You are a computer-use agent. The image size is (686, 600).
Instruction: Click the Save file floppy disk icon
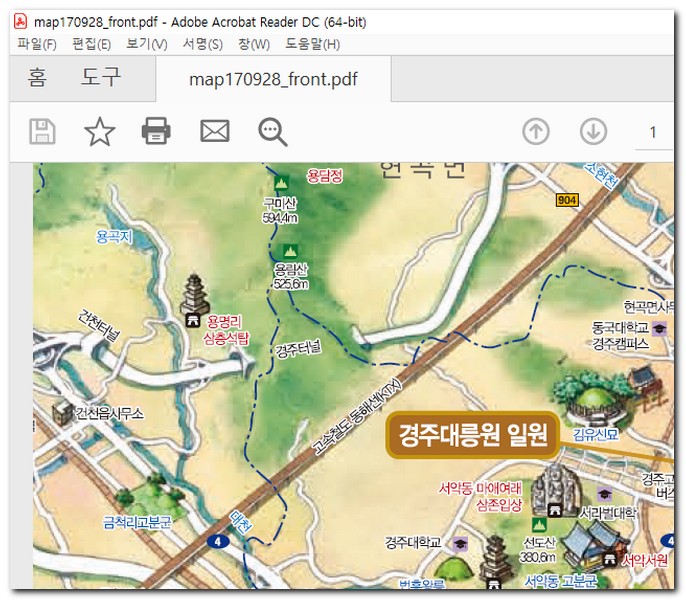click(x=42, y=131)
